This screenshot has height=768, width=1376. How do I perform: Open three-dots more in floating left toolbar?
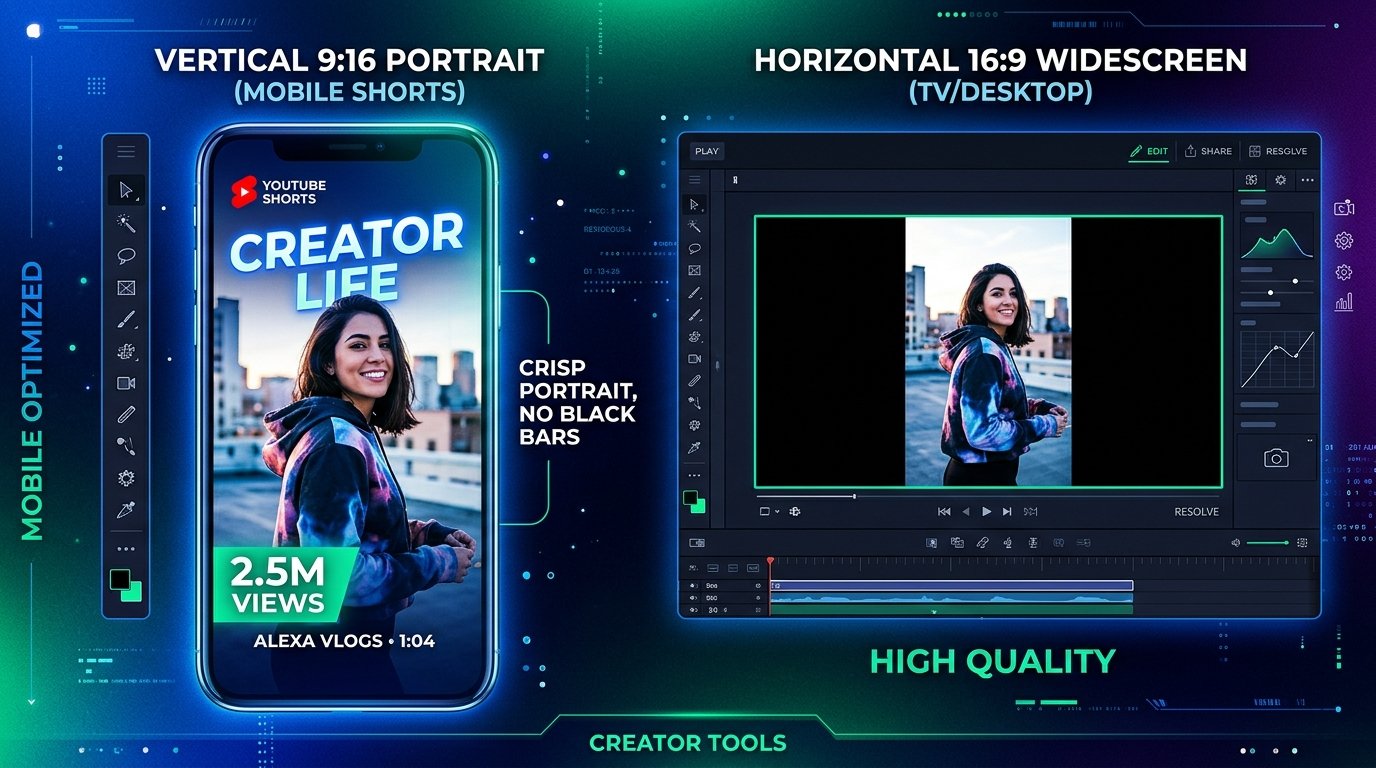coord(126,548)
